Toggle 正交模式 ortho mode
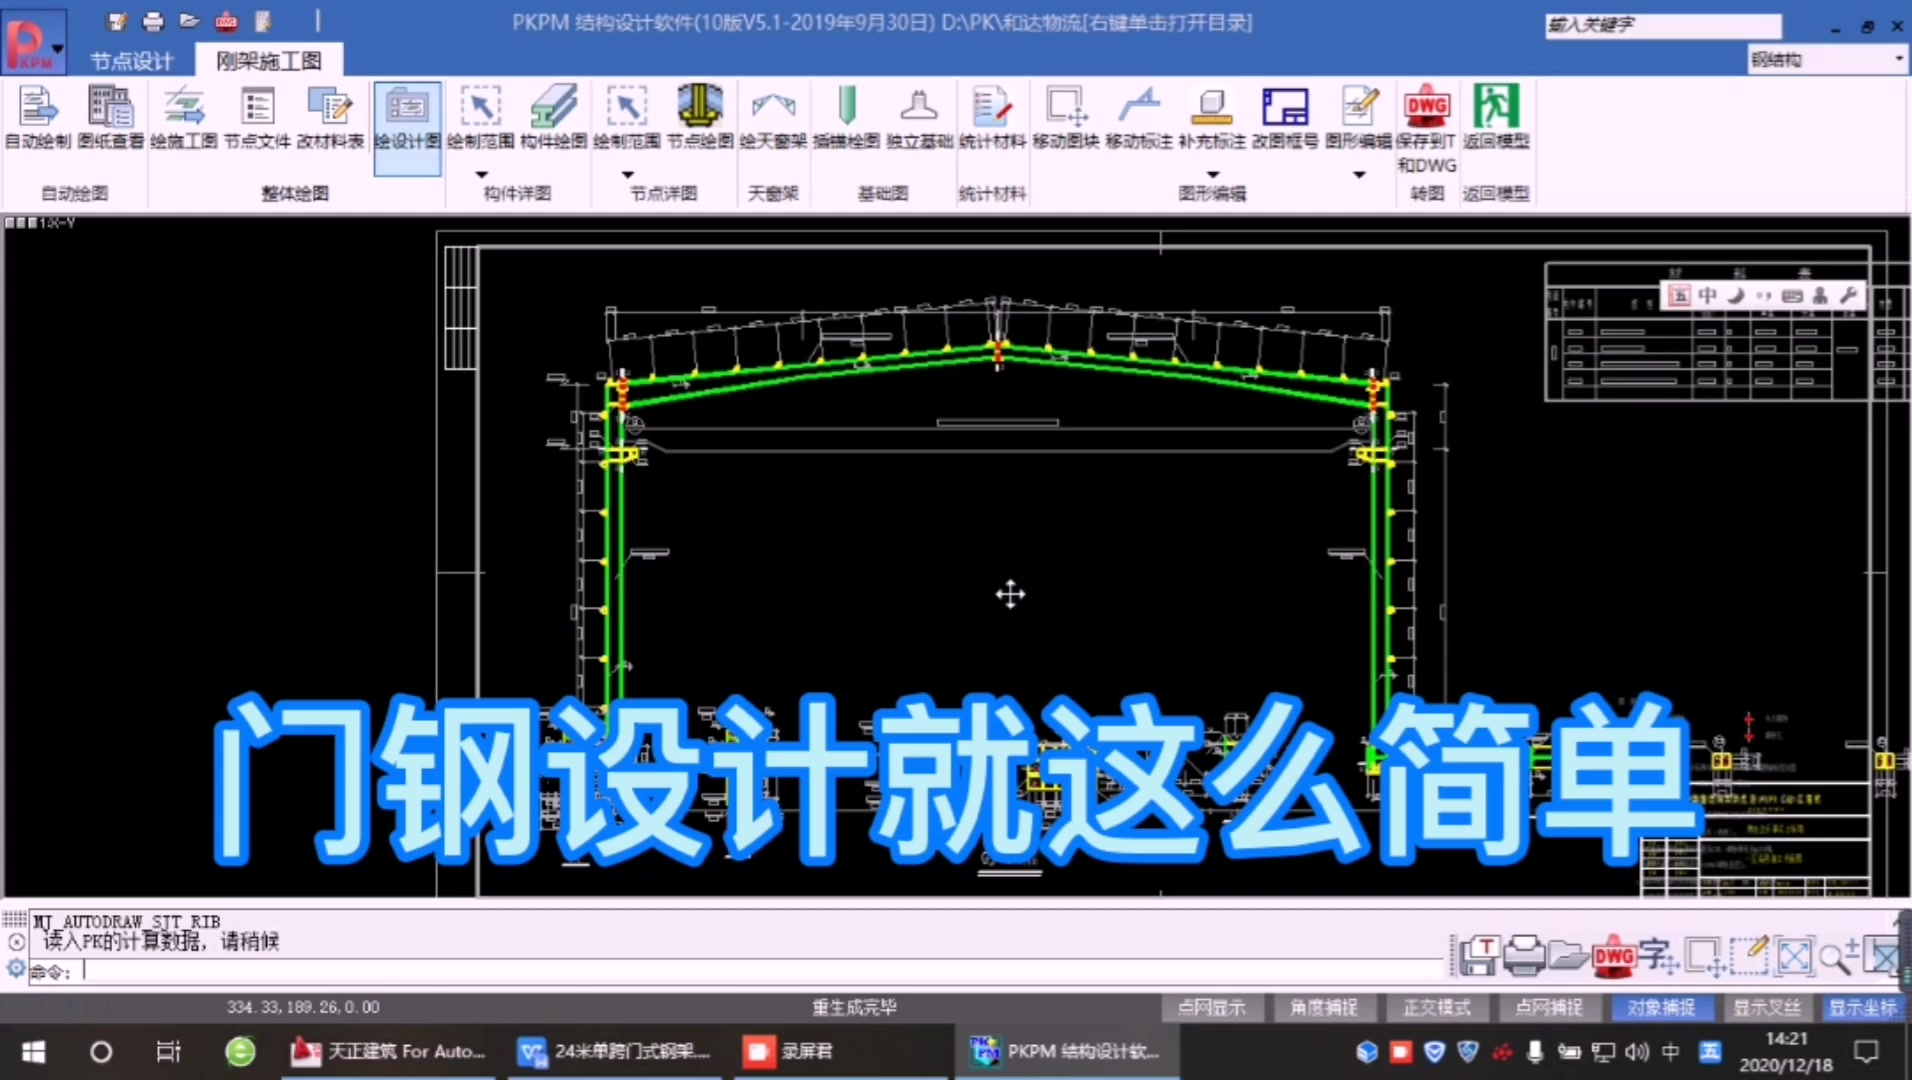 point(1437,1007)
